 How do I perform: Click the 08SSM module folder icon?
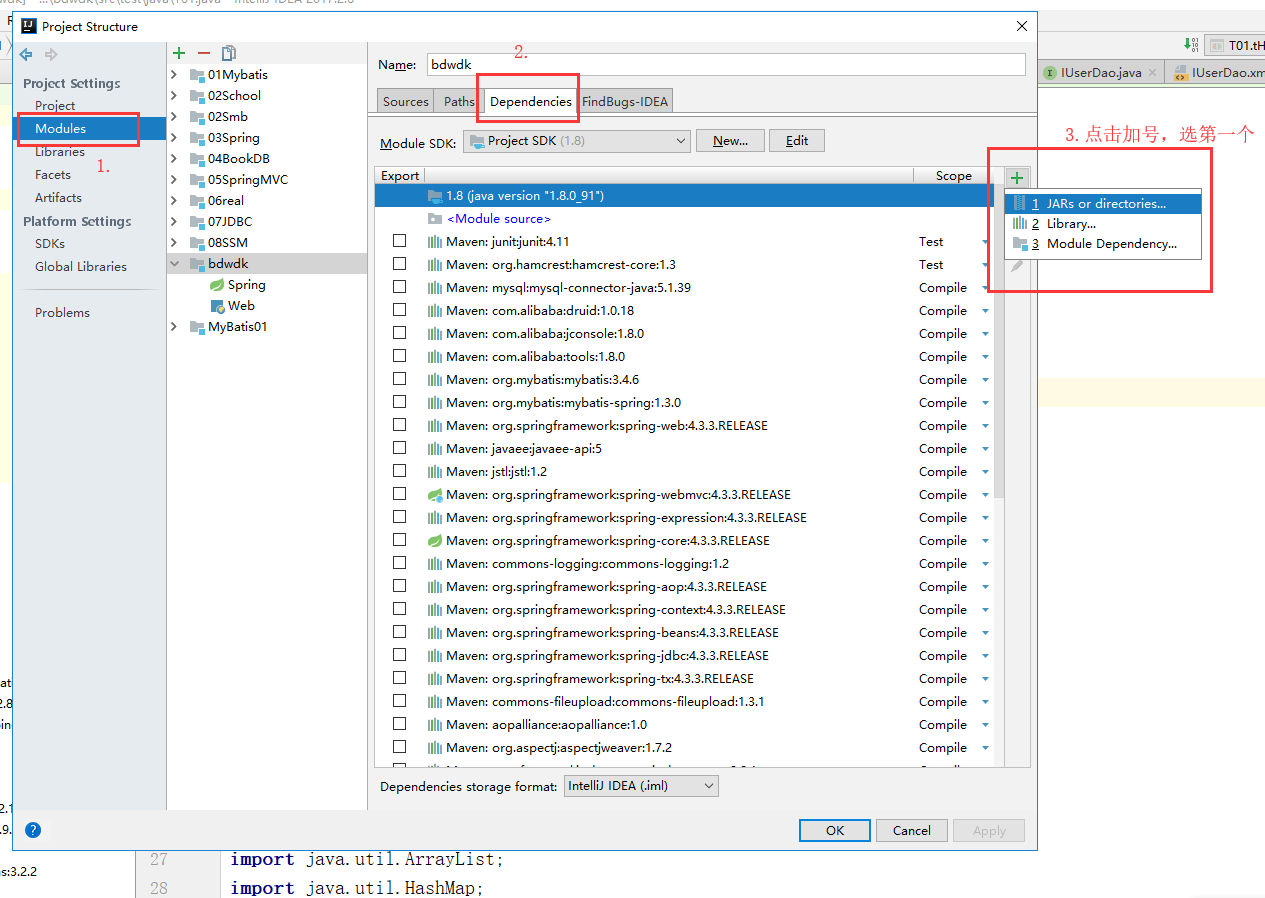[197, 243]
